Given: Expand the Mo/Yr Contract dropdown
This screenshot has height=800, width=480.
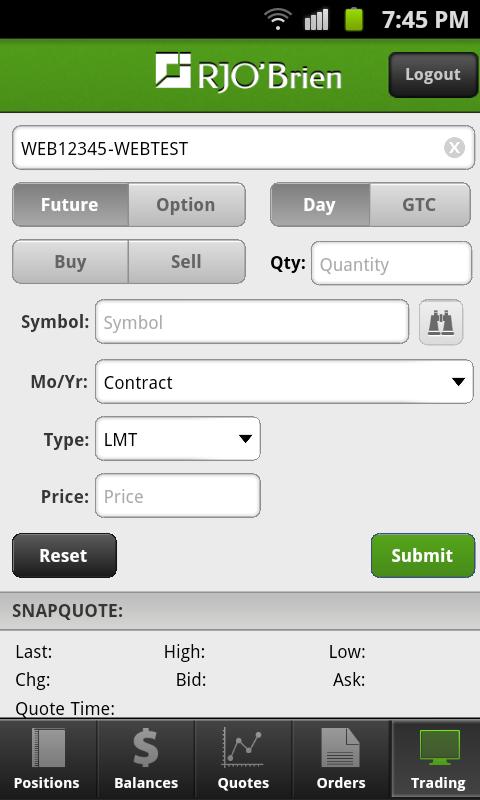Looking at the screenshot, I should pyautogui.click(x=284, y=382).
